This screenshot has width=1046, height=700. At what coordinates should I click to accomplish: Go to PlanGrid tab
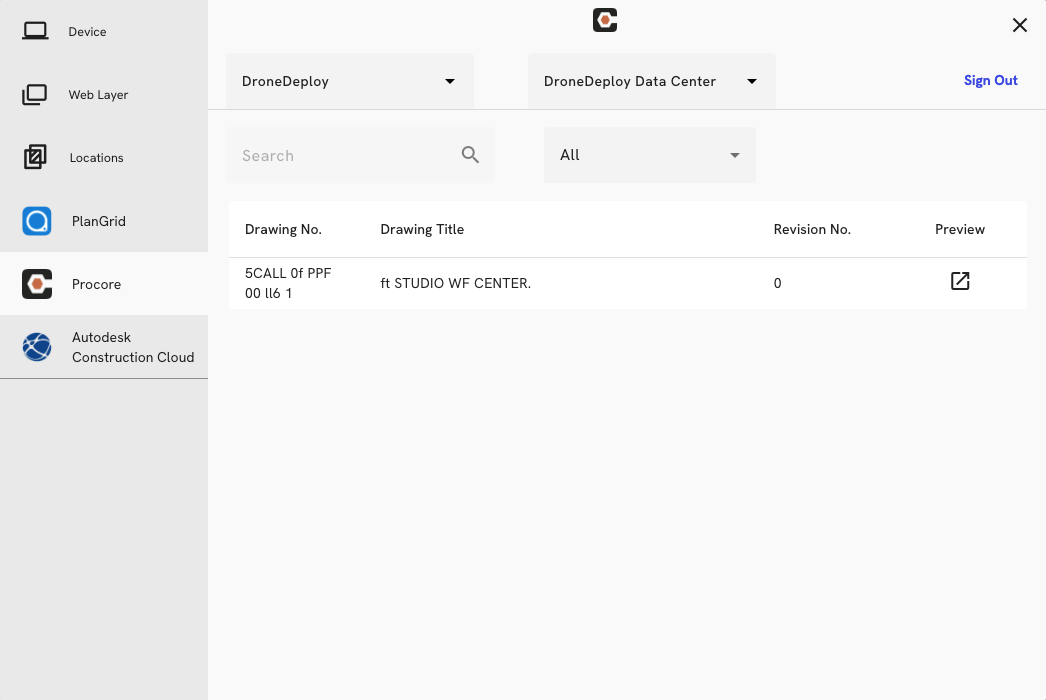[104, 221]
